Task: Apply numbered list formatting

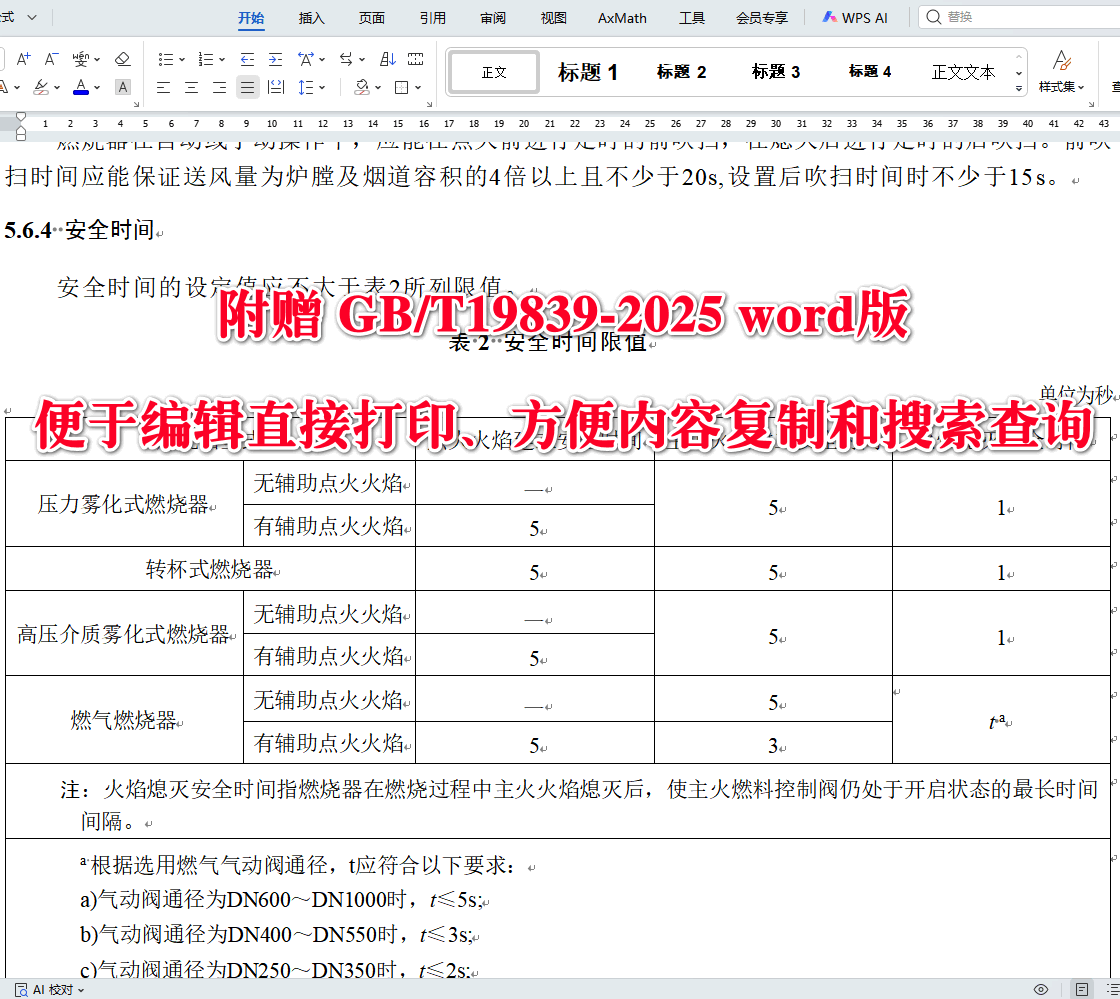Action: coord(207,58)
